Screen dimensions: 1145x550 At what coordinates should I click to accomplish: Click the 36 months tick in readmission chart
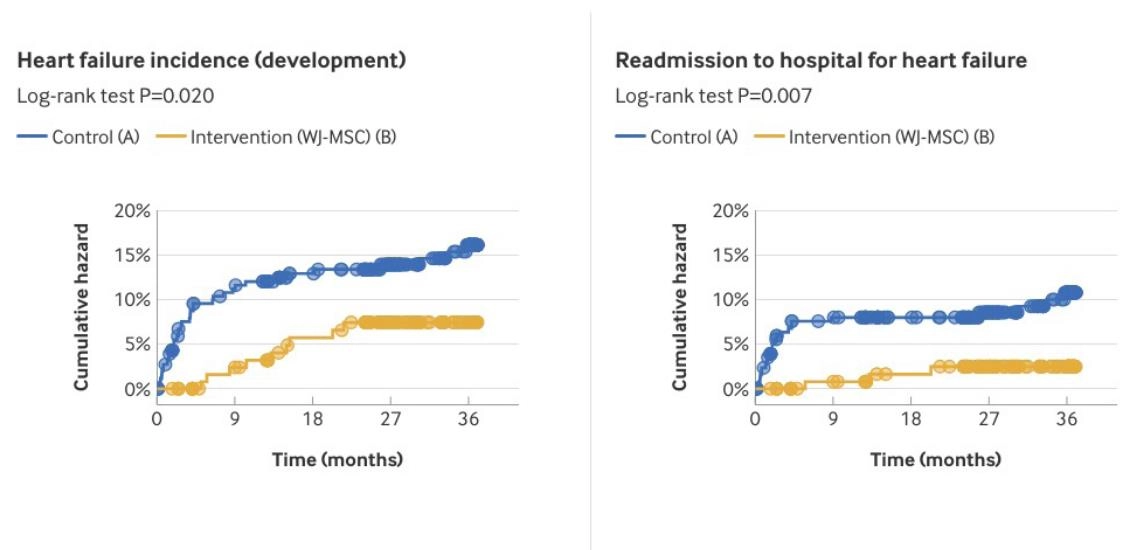[x=1066, y=421]
